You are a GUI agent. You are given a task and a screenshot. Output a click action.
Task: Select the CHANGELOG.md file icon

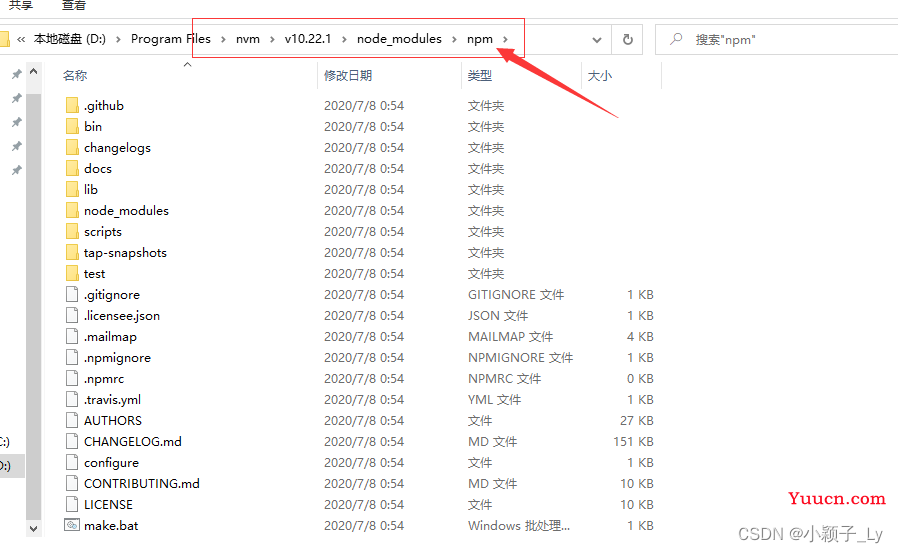pyautogui.click(x=72, y=441)
